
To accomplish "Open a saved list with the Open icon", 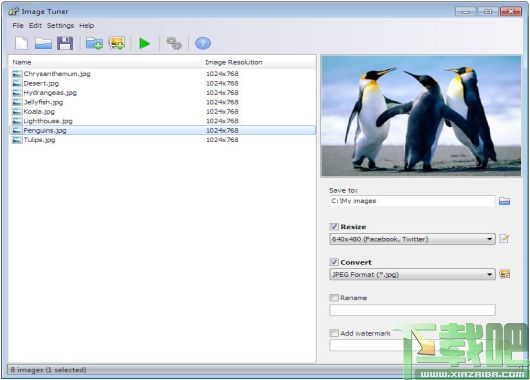I will coord(43,43).
